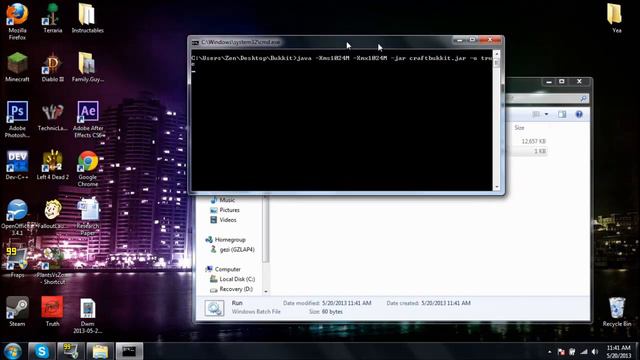This screenshot has height=360, width=640.
Task: Open the taskbar clock showing 11:41 AM
Action: coord(618,351)
